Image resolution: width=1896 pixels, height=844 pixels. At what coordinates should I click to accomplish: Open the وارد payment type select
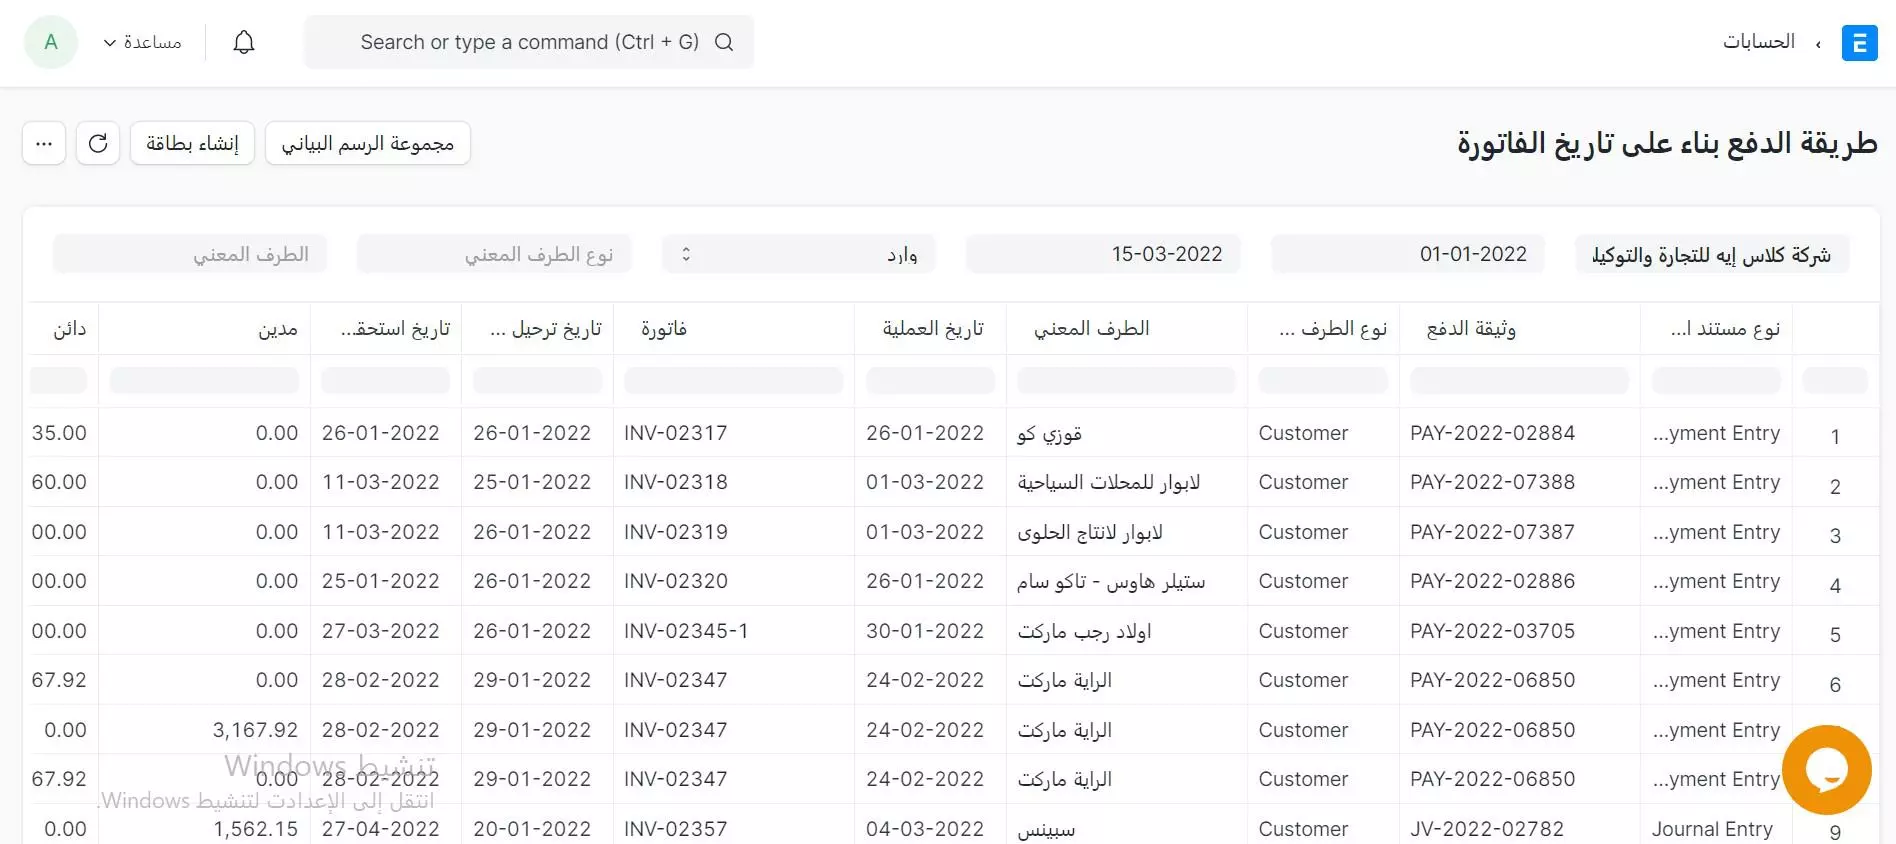799,254
